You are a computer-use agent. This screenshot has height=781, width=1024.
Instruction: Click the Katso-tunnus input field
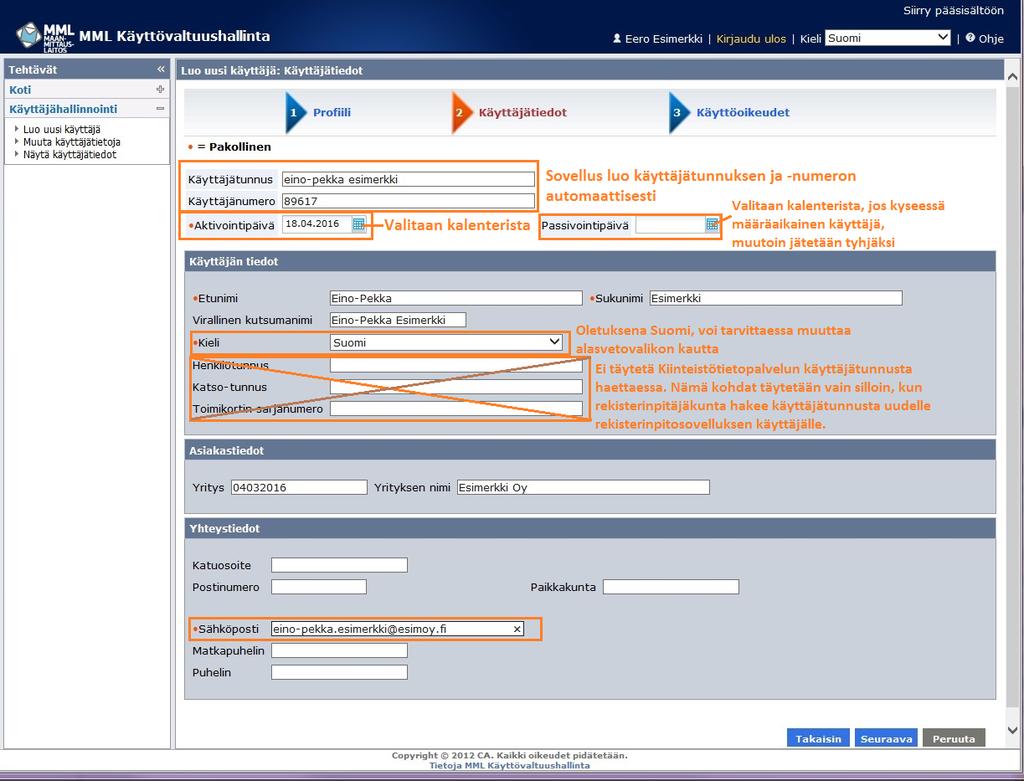pos(456,387)
